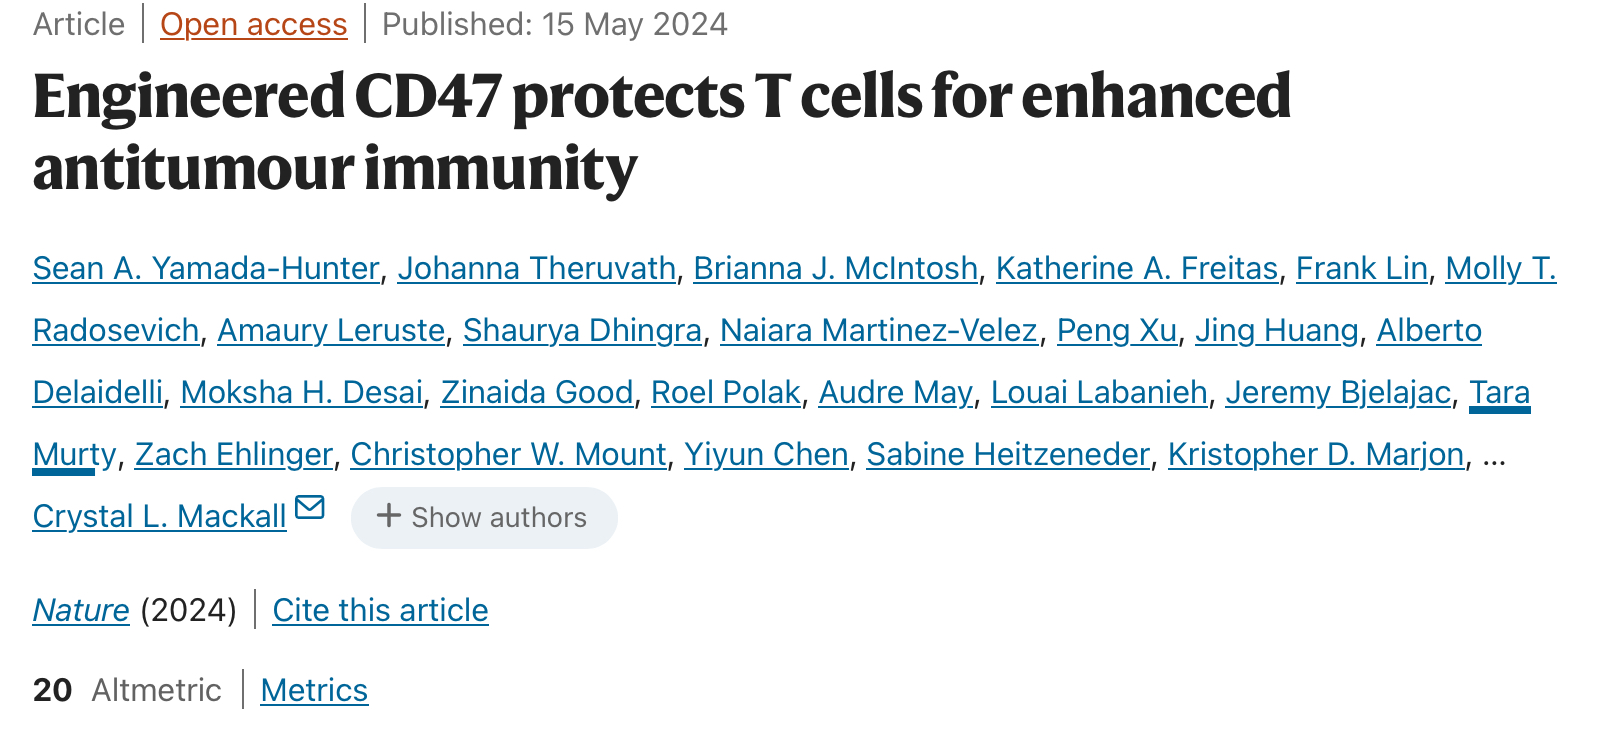Screen dimensions: 1620x751
Task: Open author Sean A. Yamada-Hunter
Action: [x=206, y=268]
